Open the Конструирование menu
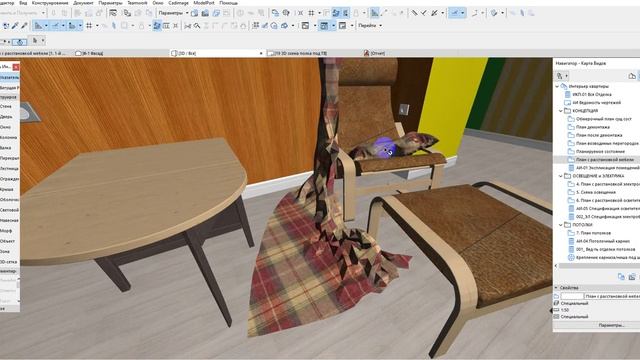 point(50,3)
